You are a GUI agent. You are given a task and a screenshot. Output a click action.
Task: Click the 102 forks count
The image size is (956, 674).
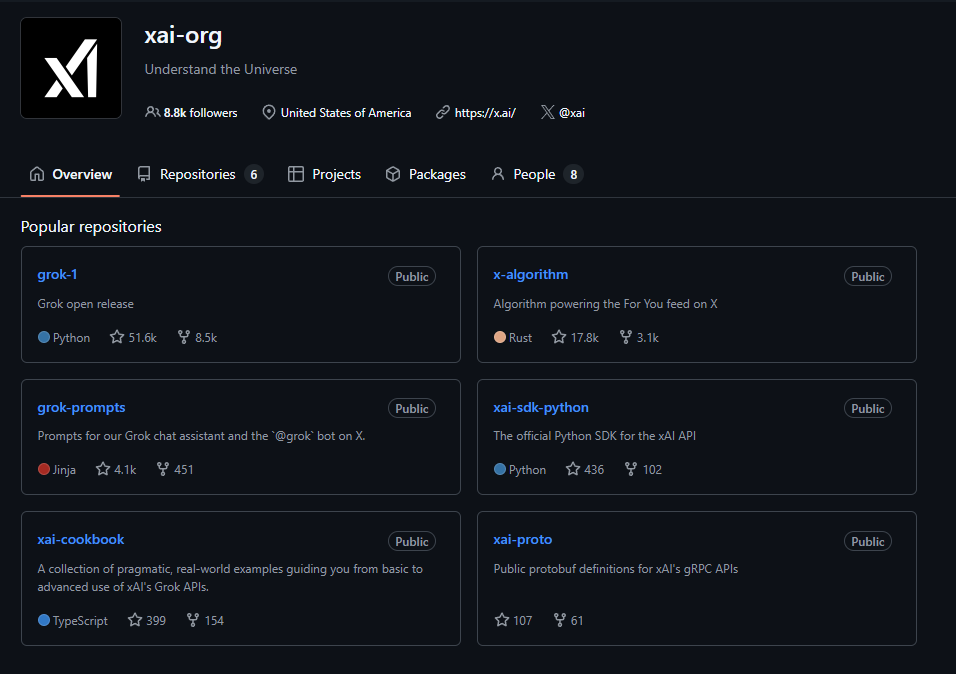[x=652, y=470]
